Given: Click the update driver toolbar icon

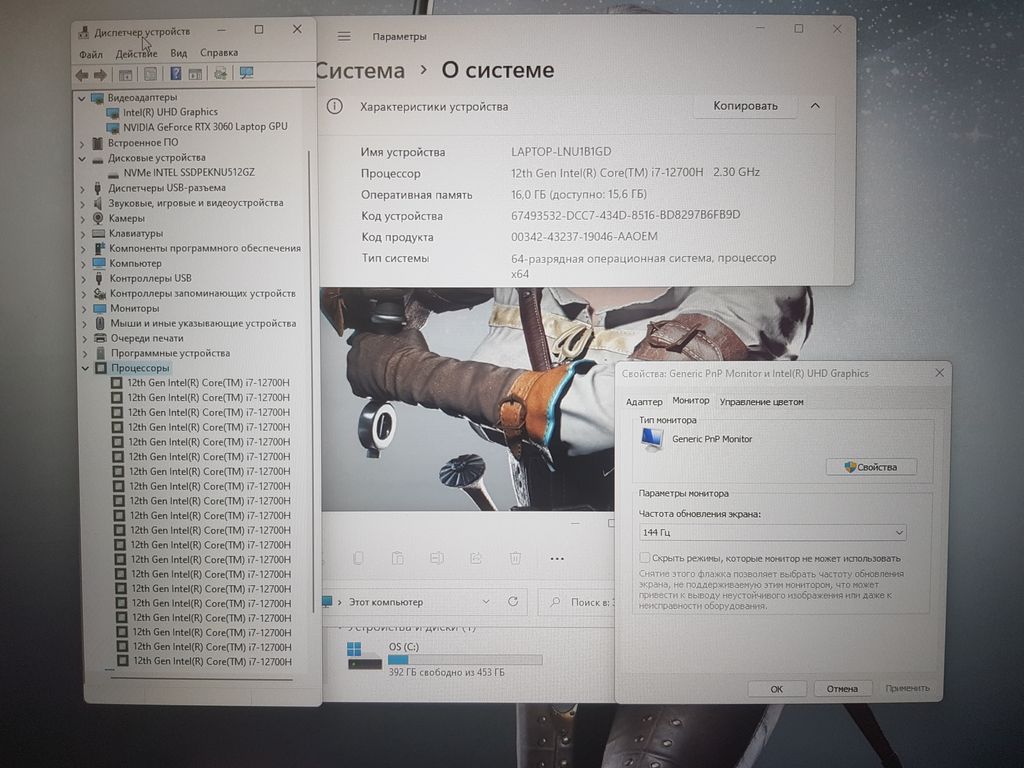Looking at the screenshot, I should tap(220, 74).
